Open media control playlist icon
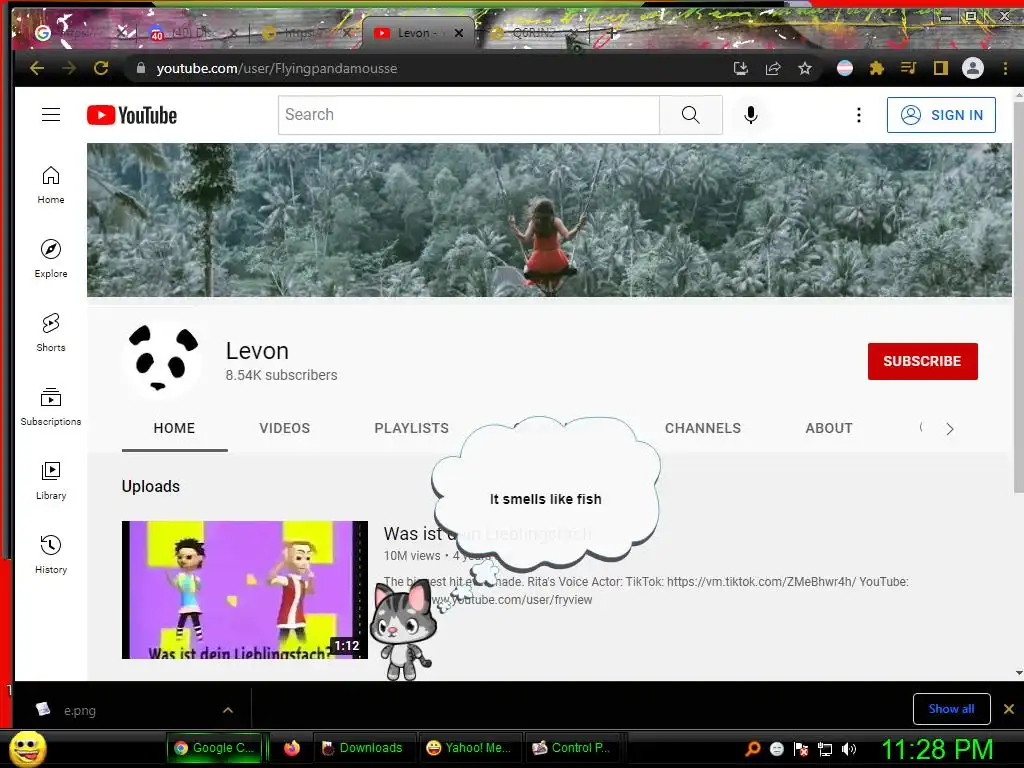Screen dimensions: 1024x768 coord(908,68)
